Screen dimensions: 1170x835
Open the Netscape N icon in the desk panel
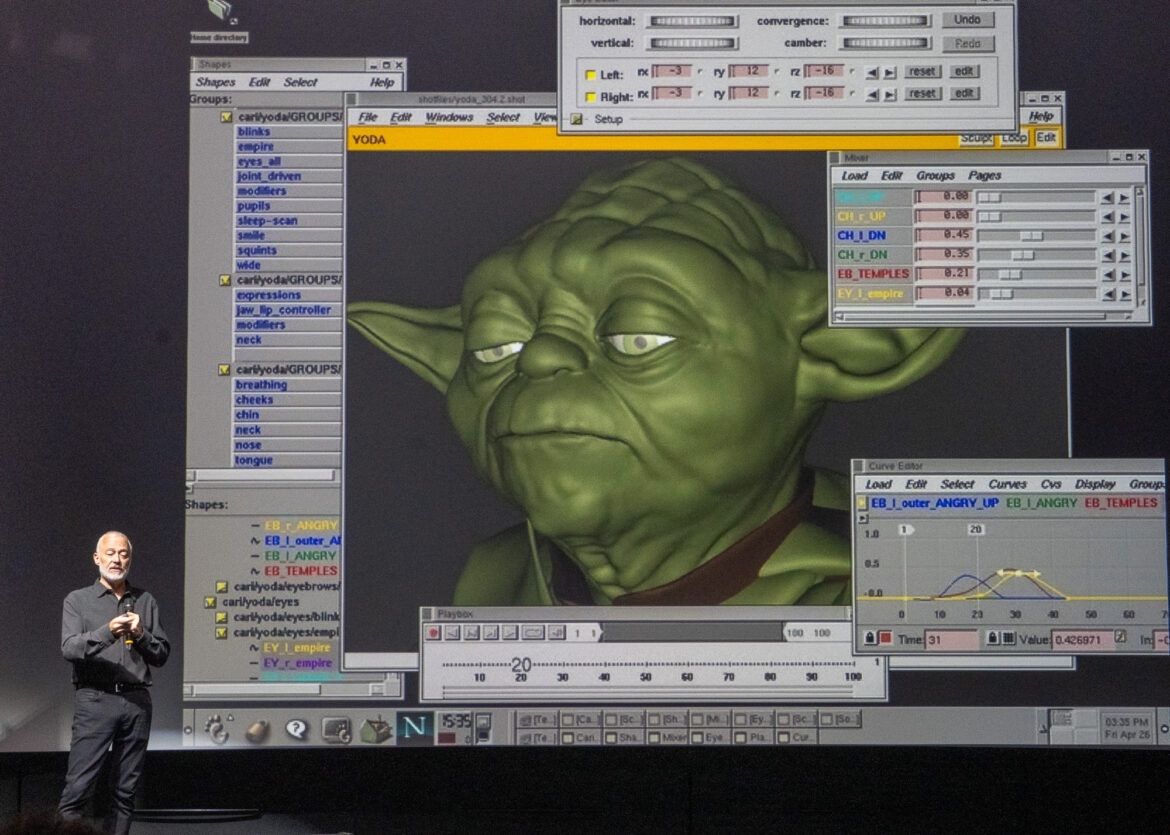pyautogui.click(x=414, y=727)
